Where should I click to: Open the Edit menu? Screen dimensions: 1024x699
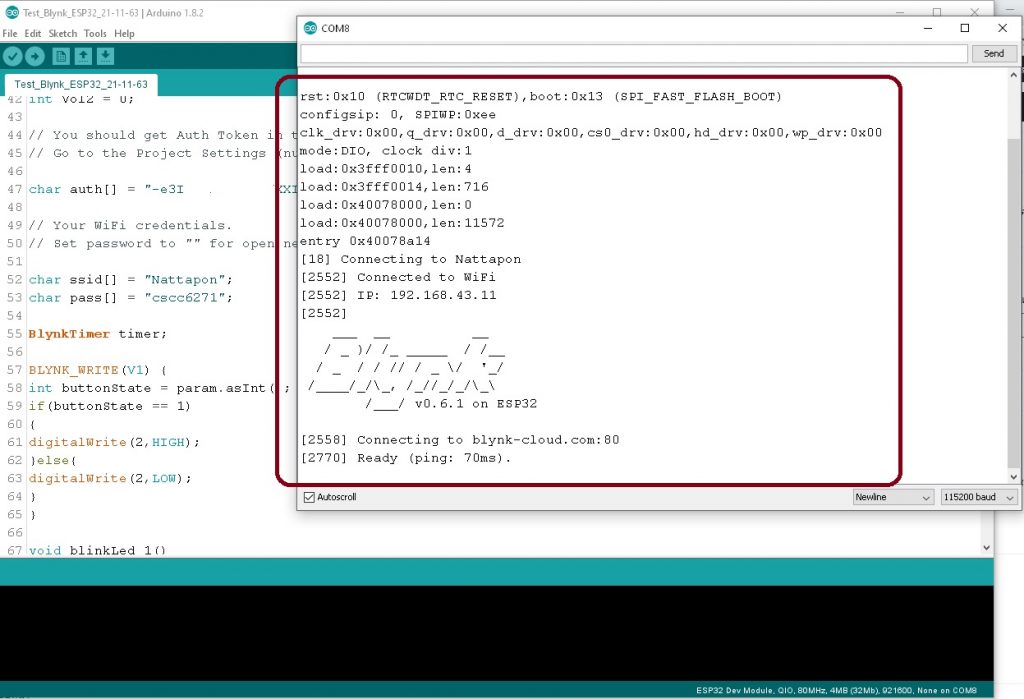pos(33,33)
